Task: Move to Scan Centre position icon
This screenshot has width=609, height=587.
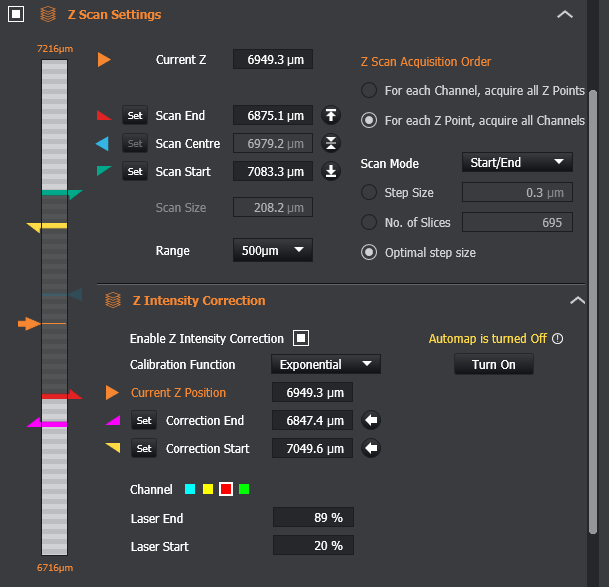Action: 331,143
